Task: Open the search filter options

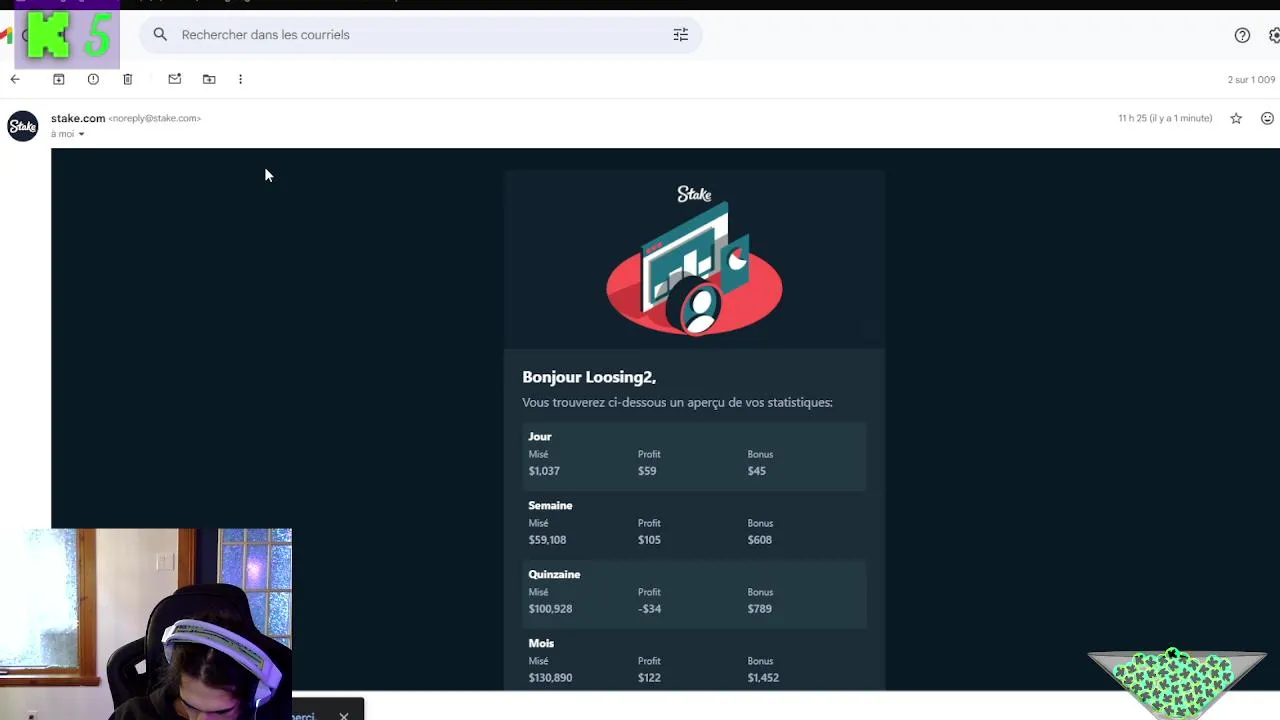Action: [681, 35]
